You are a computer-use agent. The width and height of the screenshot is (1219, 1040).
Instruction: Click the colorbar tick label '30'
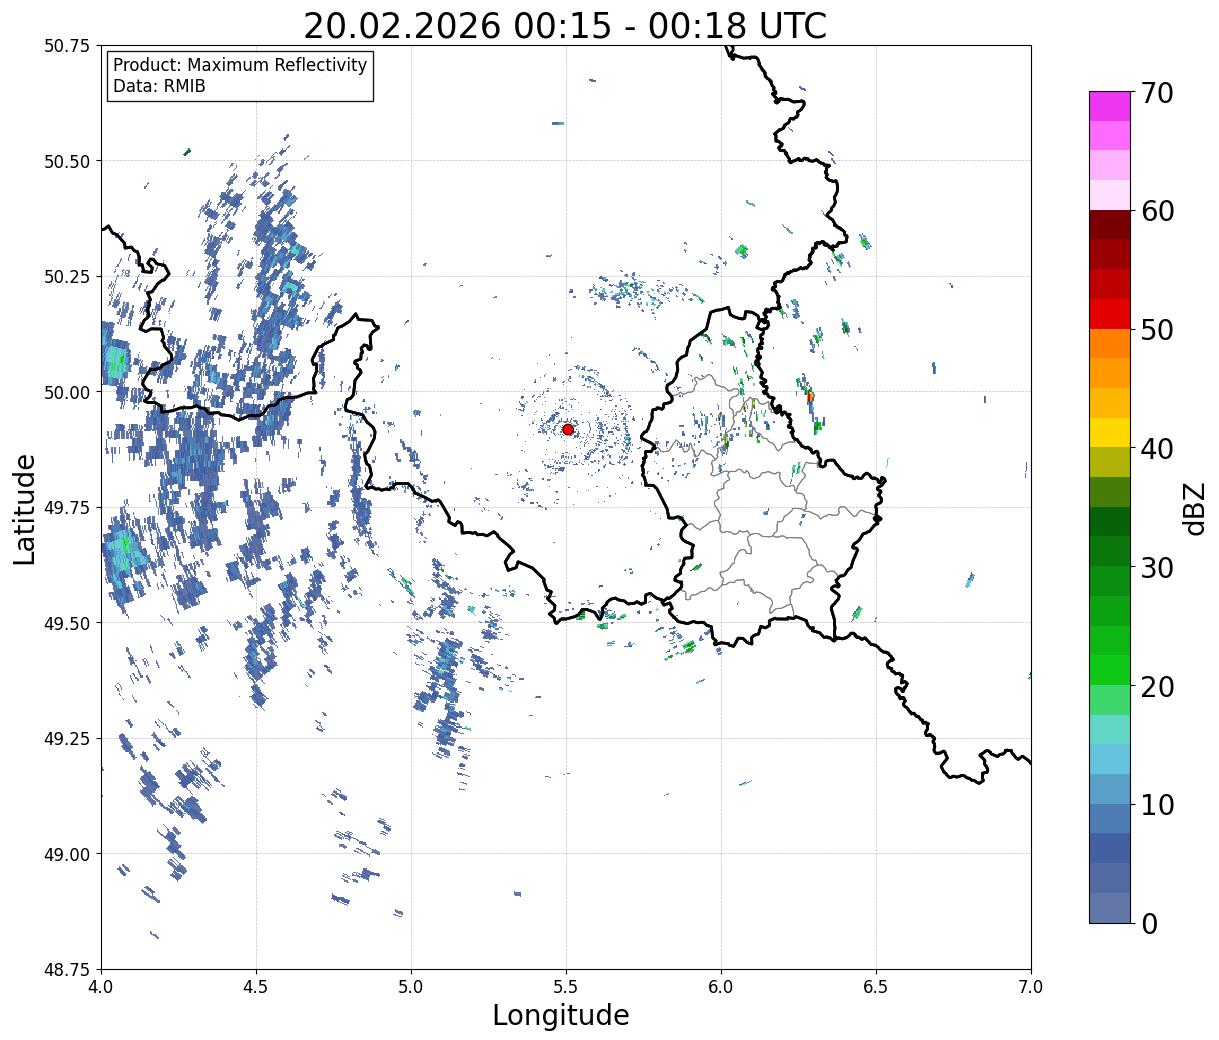(1157, 568)
